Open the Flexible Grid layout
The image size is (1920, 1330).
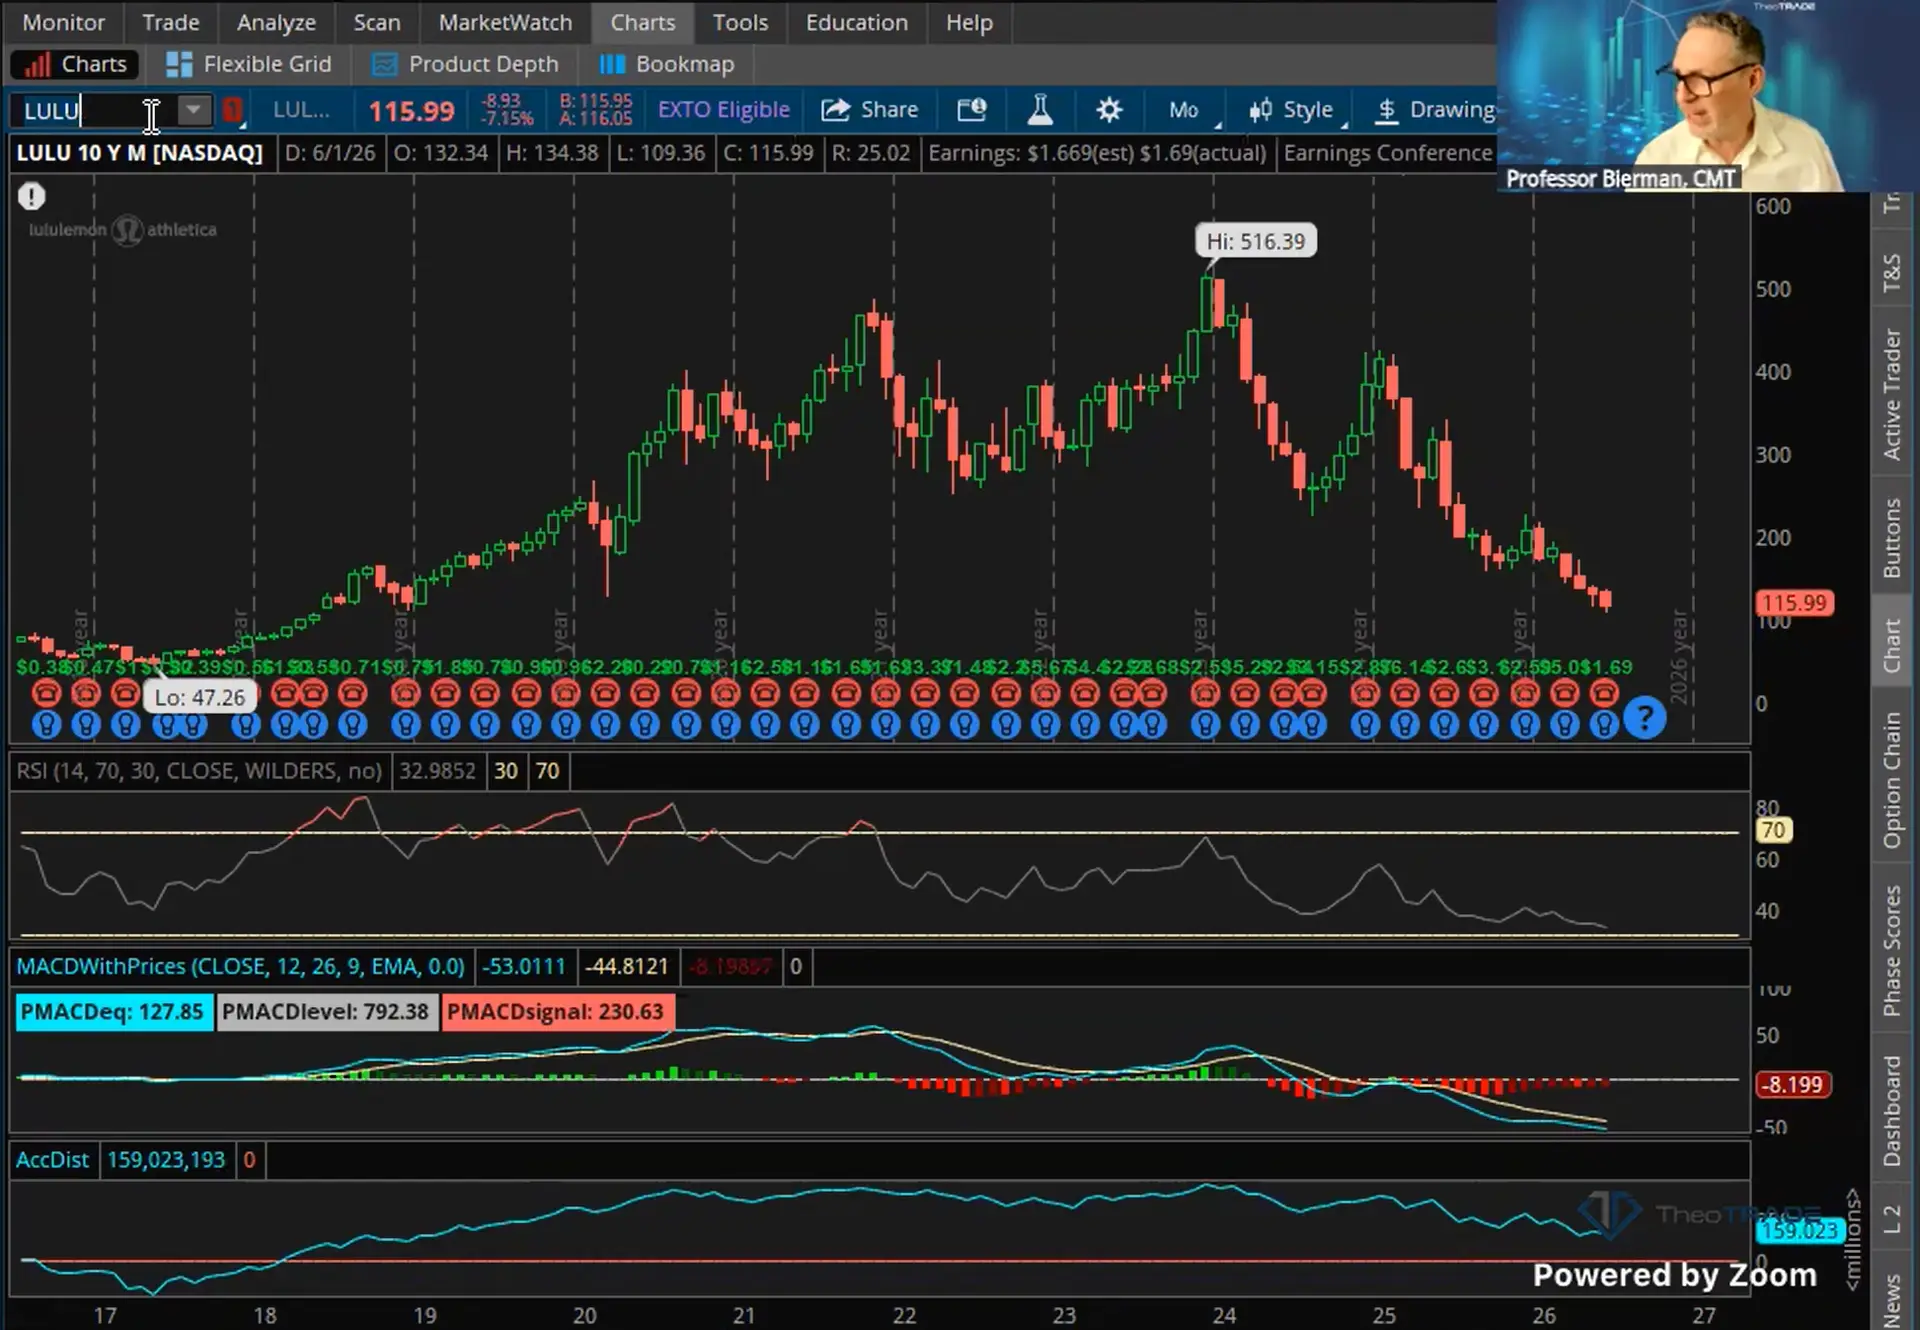coord(248,64)
